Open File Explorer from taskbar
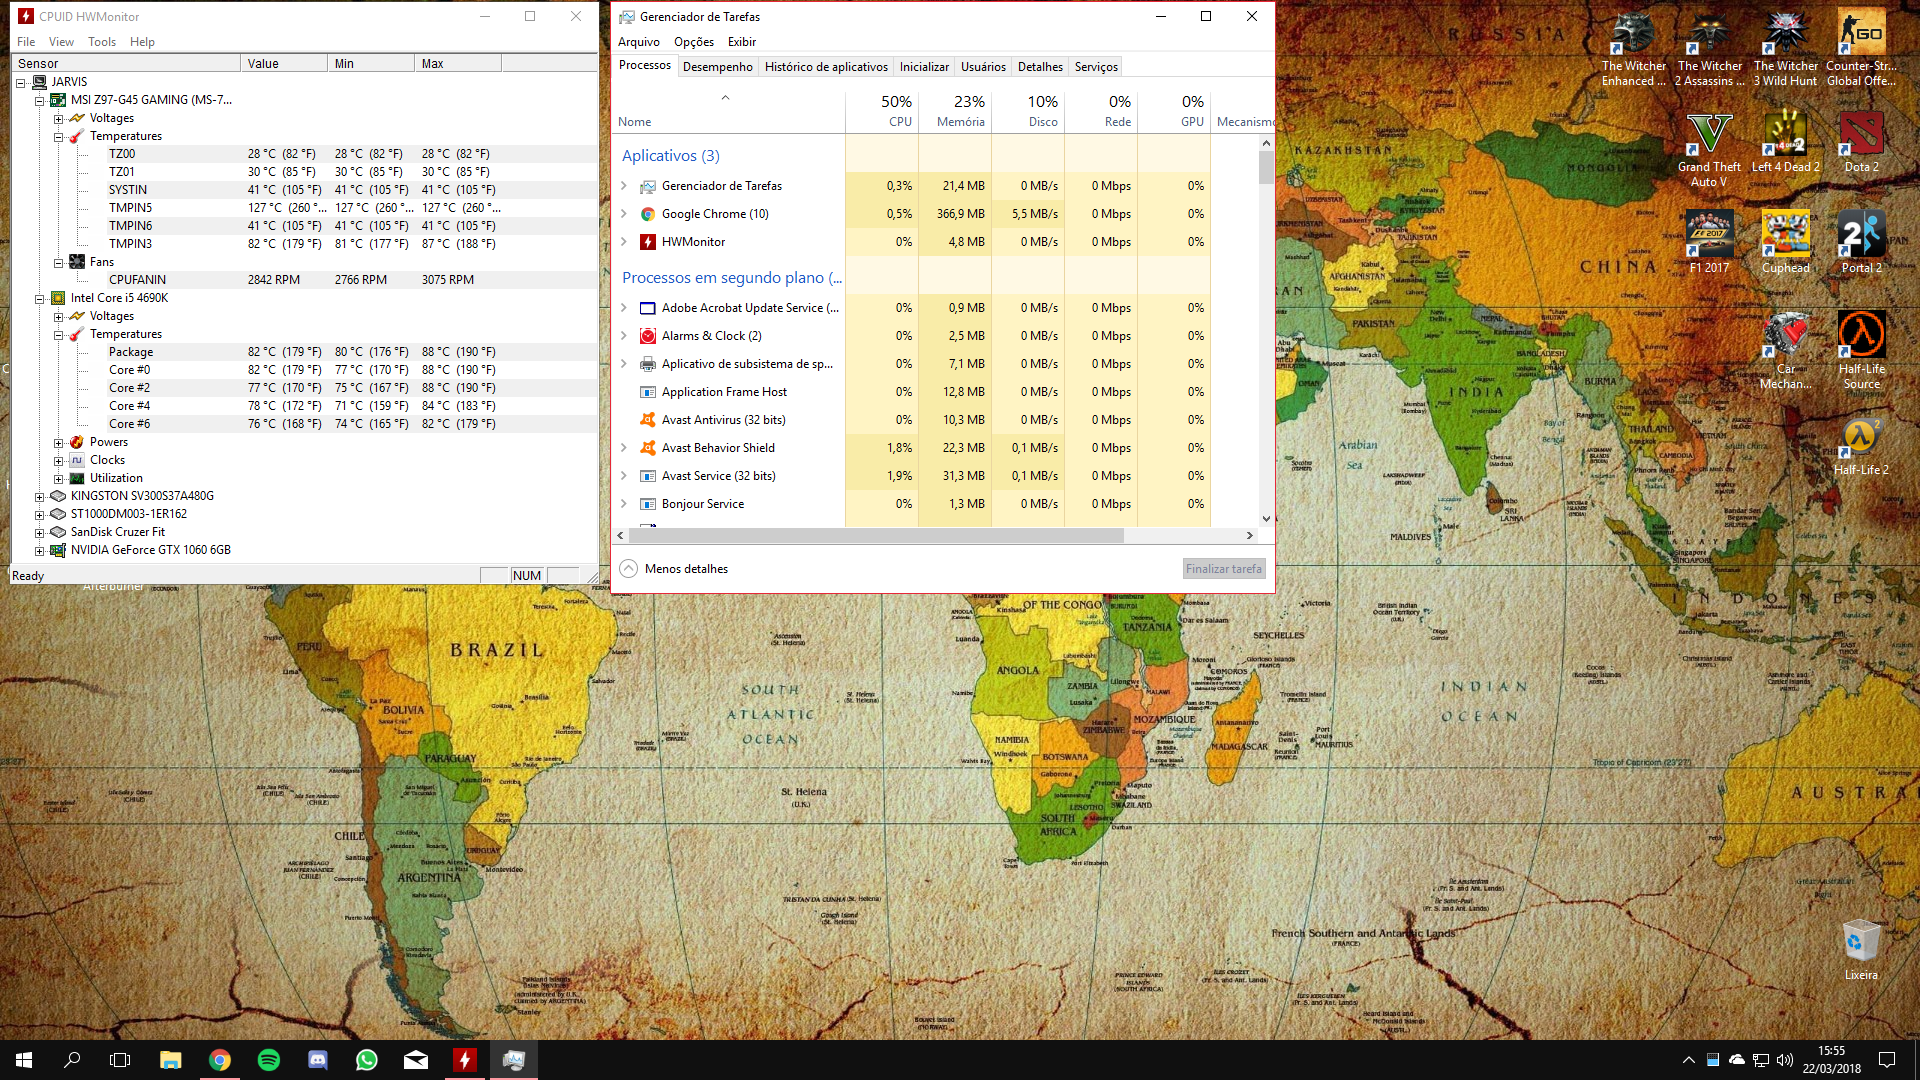 (170, 1060)
